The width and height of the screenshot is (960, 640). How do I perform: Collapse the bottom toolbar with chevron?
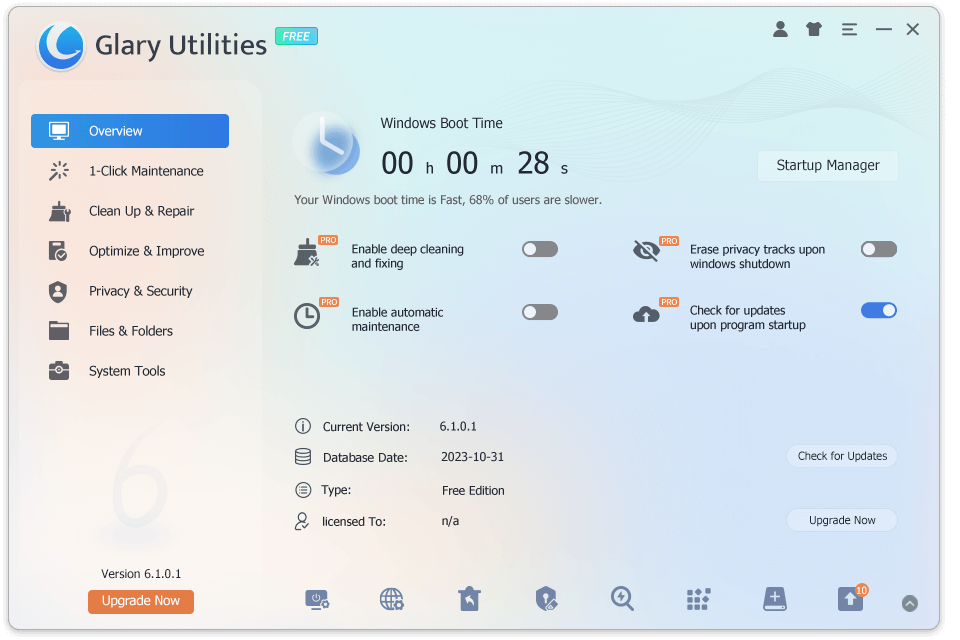pos(910,603)
